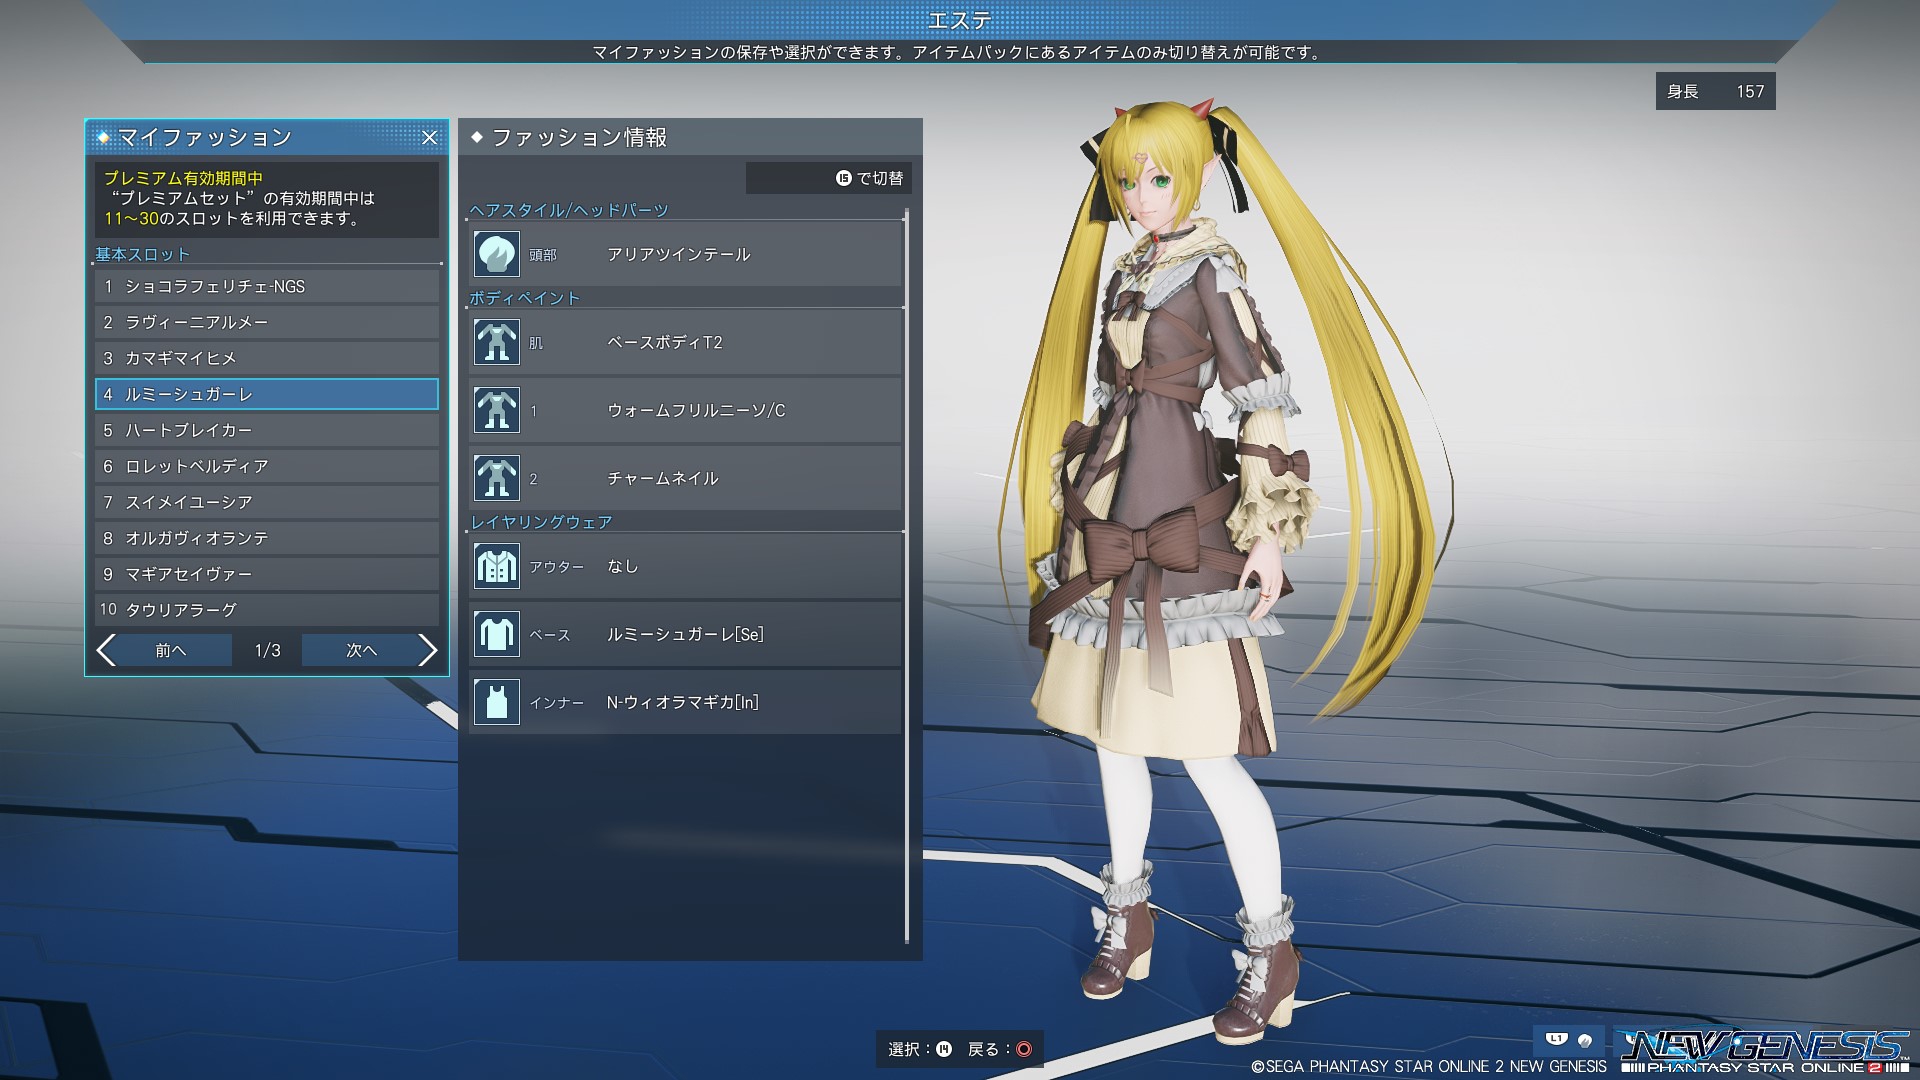This screenshot has height=1080, width=1920.
Task: Click the L1 icon at bottom right
Action: (x=1556, y=1039)
